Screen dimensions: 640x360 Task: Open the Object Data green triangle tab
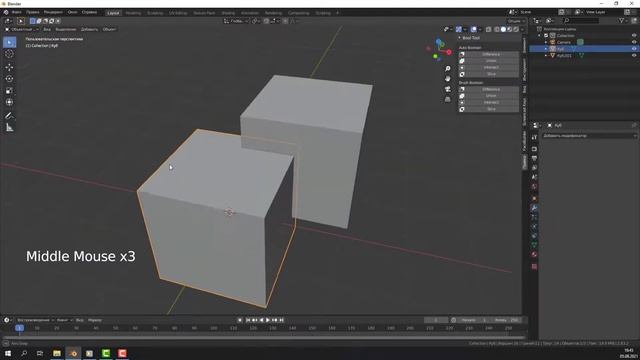(x=534, y=245)
